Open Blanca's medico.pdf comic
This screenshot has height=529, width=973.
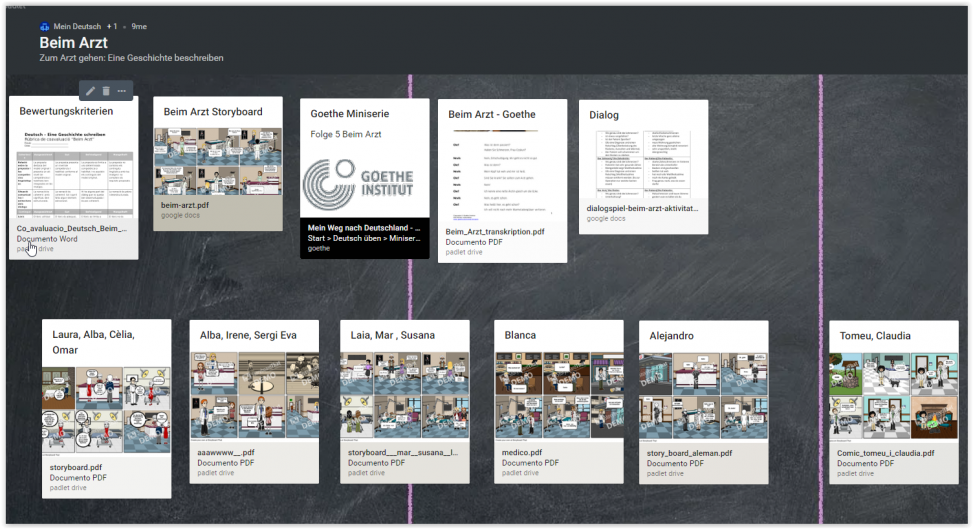point(558,395)
